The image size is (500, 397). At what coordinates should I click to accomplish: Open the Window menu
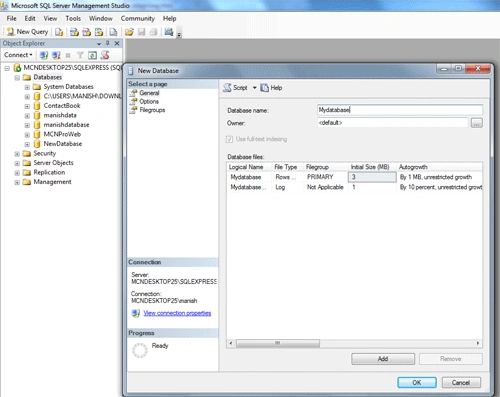pos(100,18)
